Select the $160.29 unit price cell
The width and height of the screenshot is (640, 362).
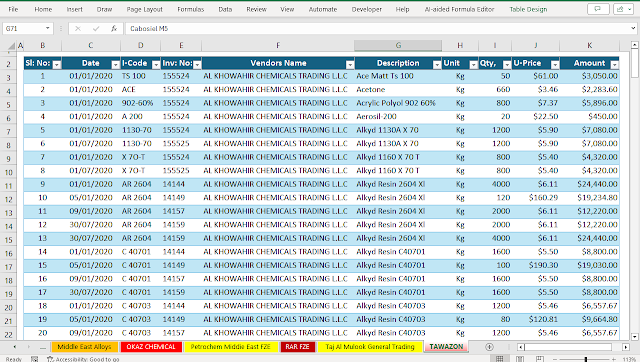[x=536, y=198]
